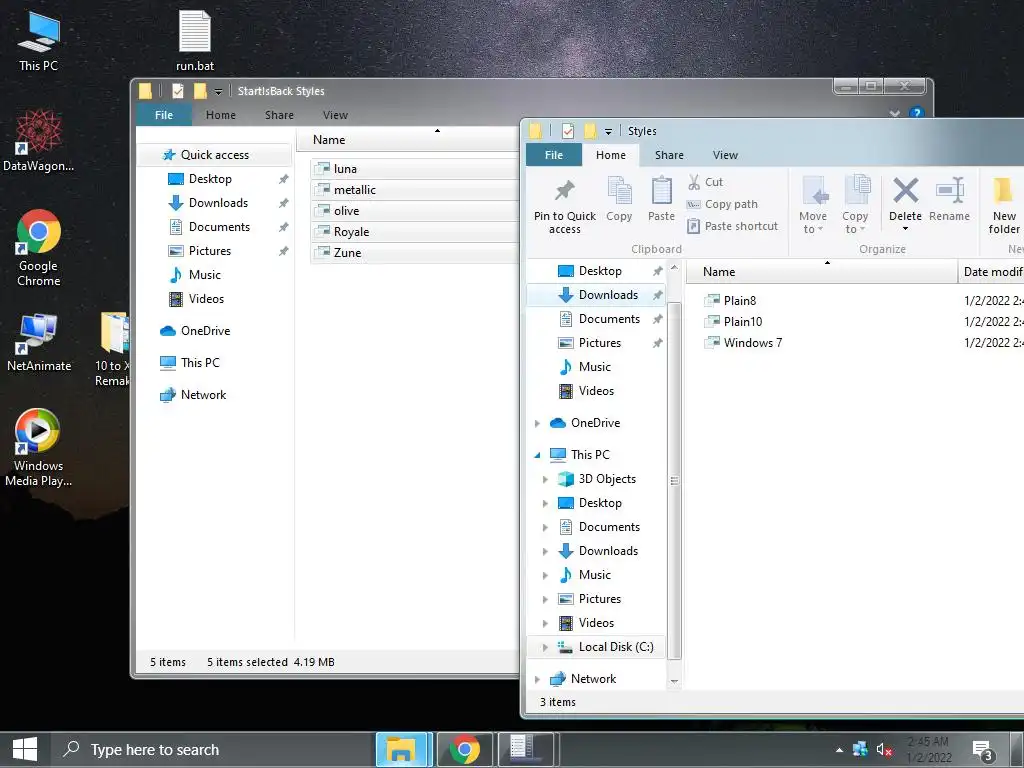This screenshot has width=1024, height=768.
Task: Expand Videos node under This PC
Action: click(x=545, y=623)
